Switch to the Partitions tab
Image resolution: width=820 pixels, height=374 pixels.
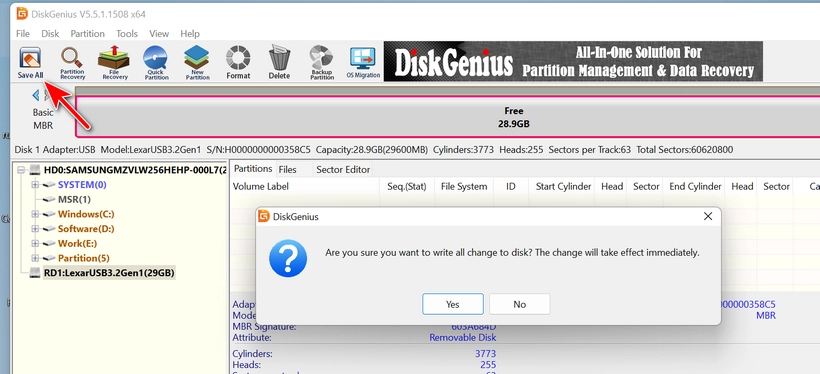coord(253,168)
